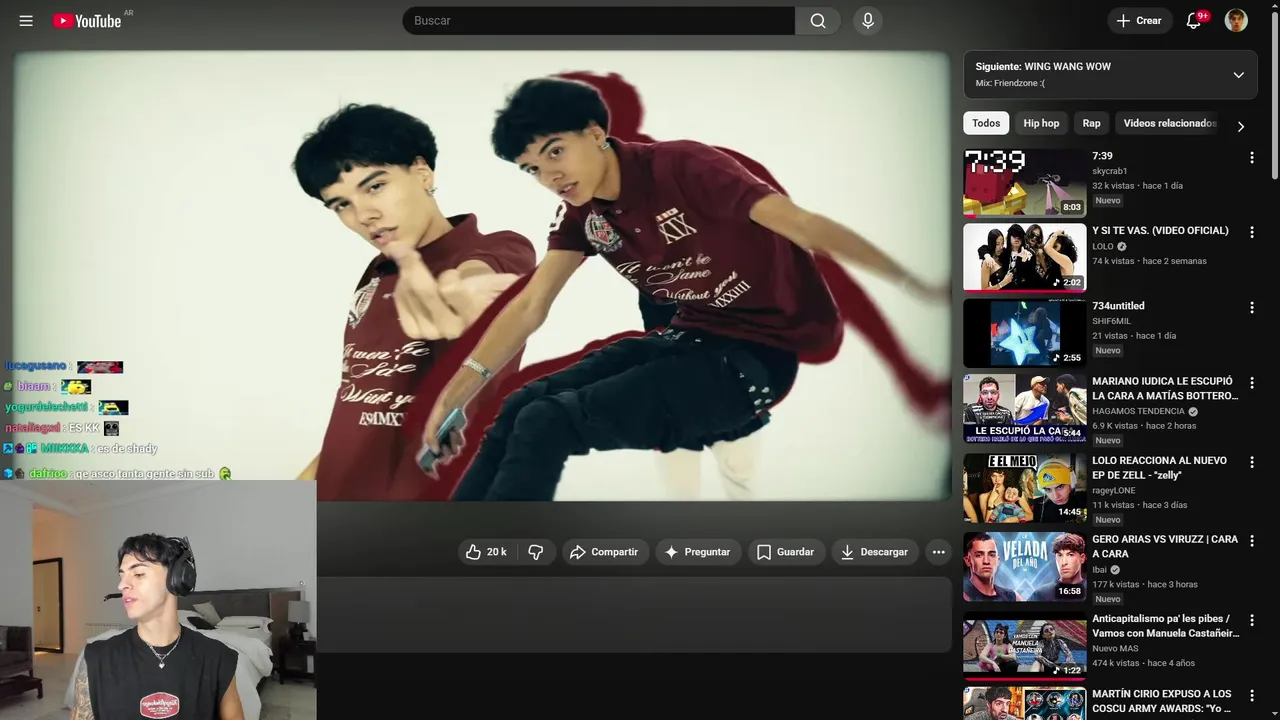Open options for Mariano Iudica video
Image resolution: width=1280 pixels, height=720 pixels.
point(1251,382)
